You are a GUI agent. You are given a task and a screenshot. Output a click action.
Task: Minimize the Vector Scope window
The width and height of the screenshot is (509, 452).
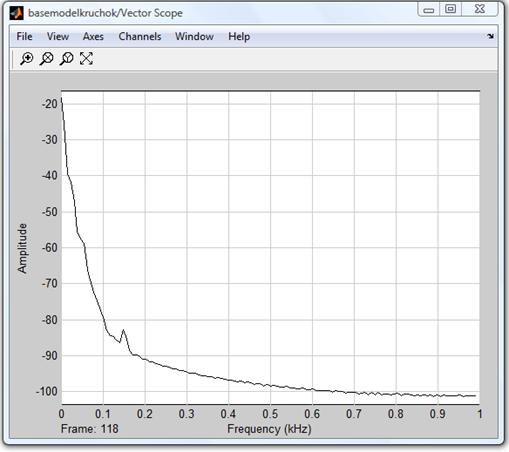click(x=429, y=9)
